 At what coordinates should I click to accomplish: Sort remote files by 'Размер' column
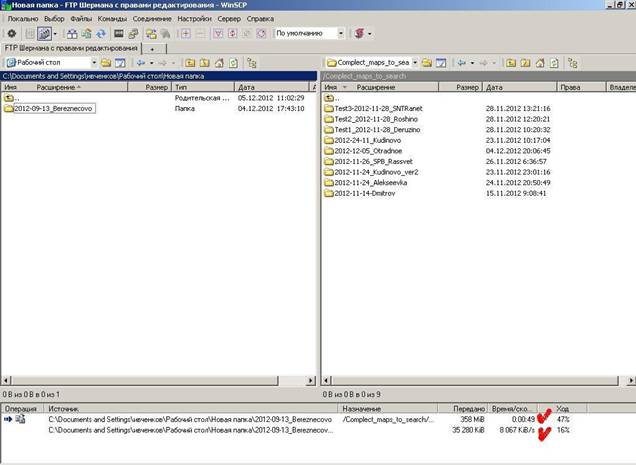[x=460, y=87]
